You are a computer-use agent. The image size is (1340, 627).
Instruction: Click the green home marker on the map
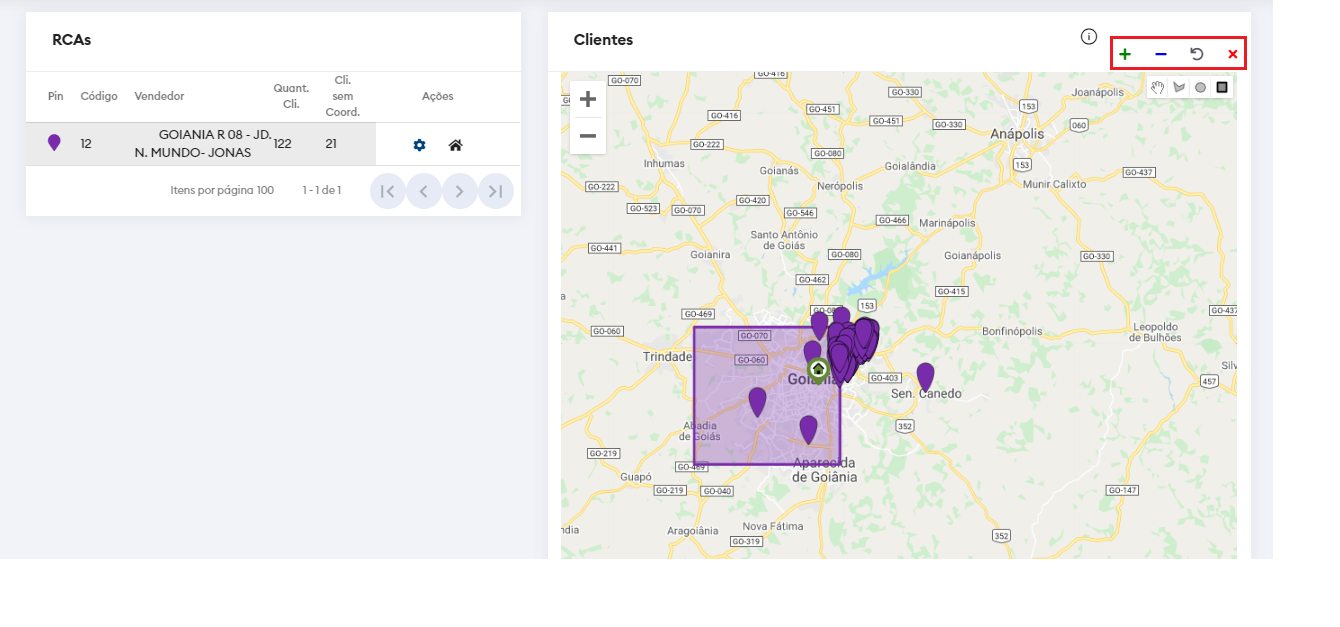point(818,370)
